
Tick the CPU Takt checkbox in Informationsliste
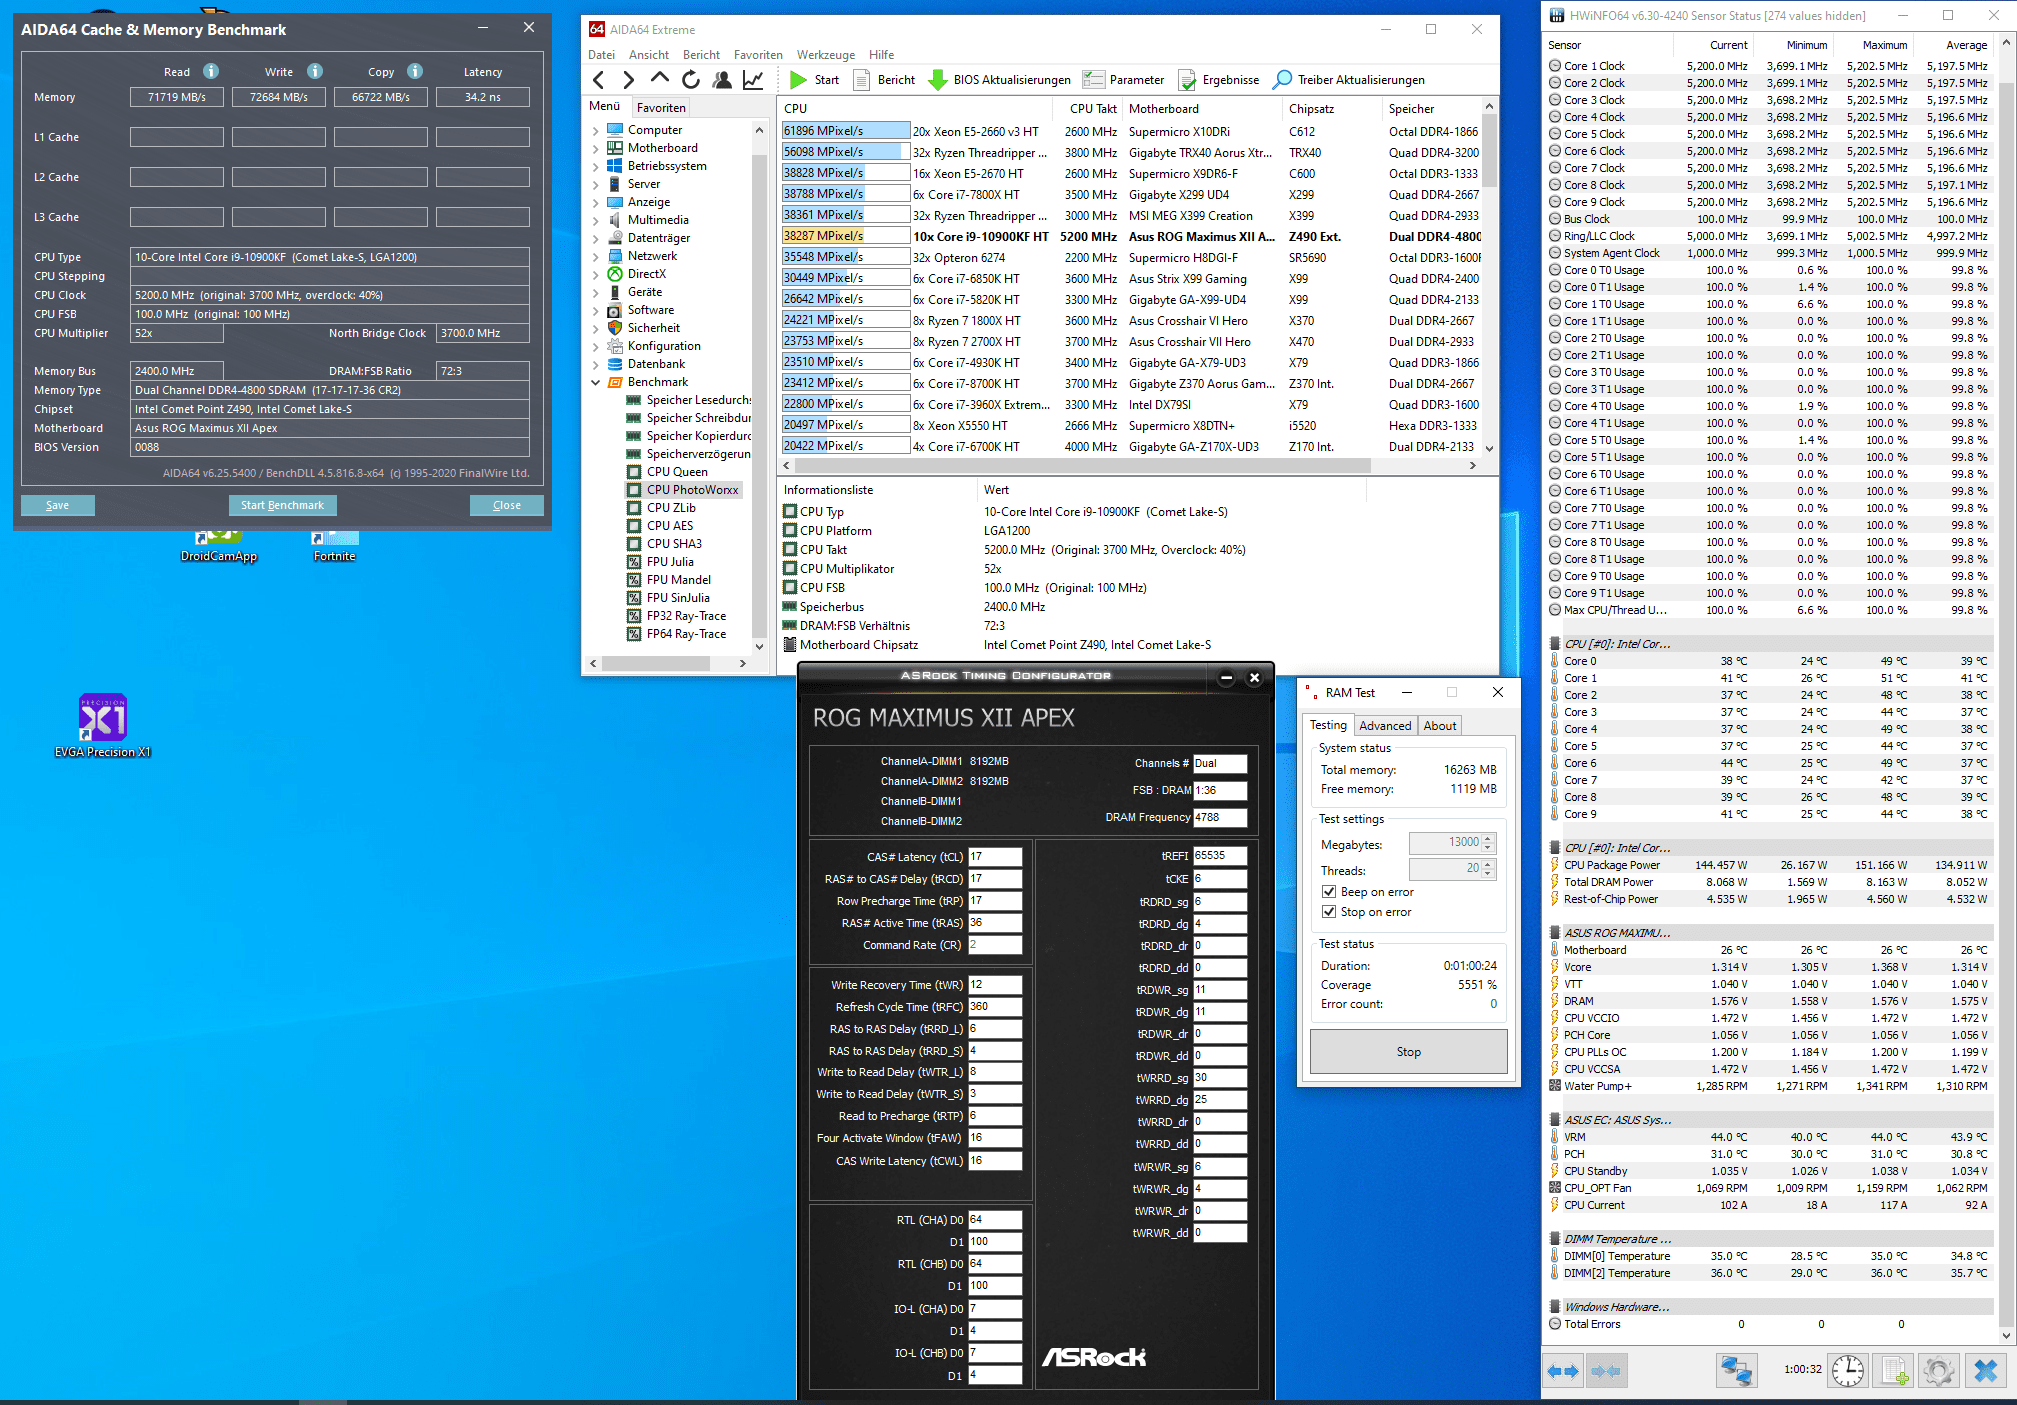pos(790,550)
